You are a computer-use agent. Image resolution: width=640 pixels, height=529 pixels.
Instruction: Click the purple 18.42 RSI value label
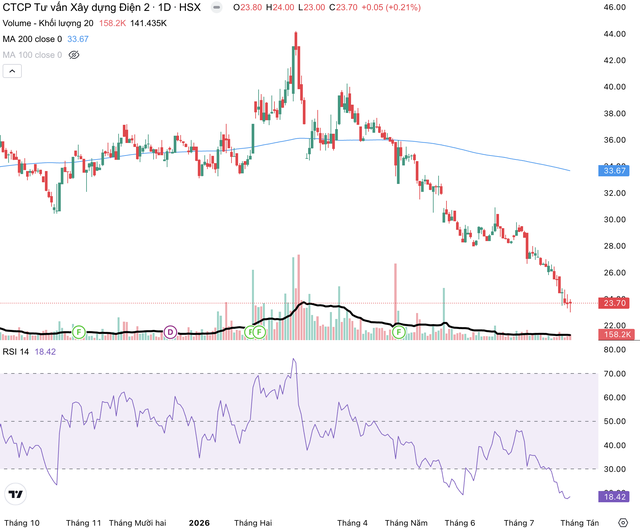614,497
